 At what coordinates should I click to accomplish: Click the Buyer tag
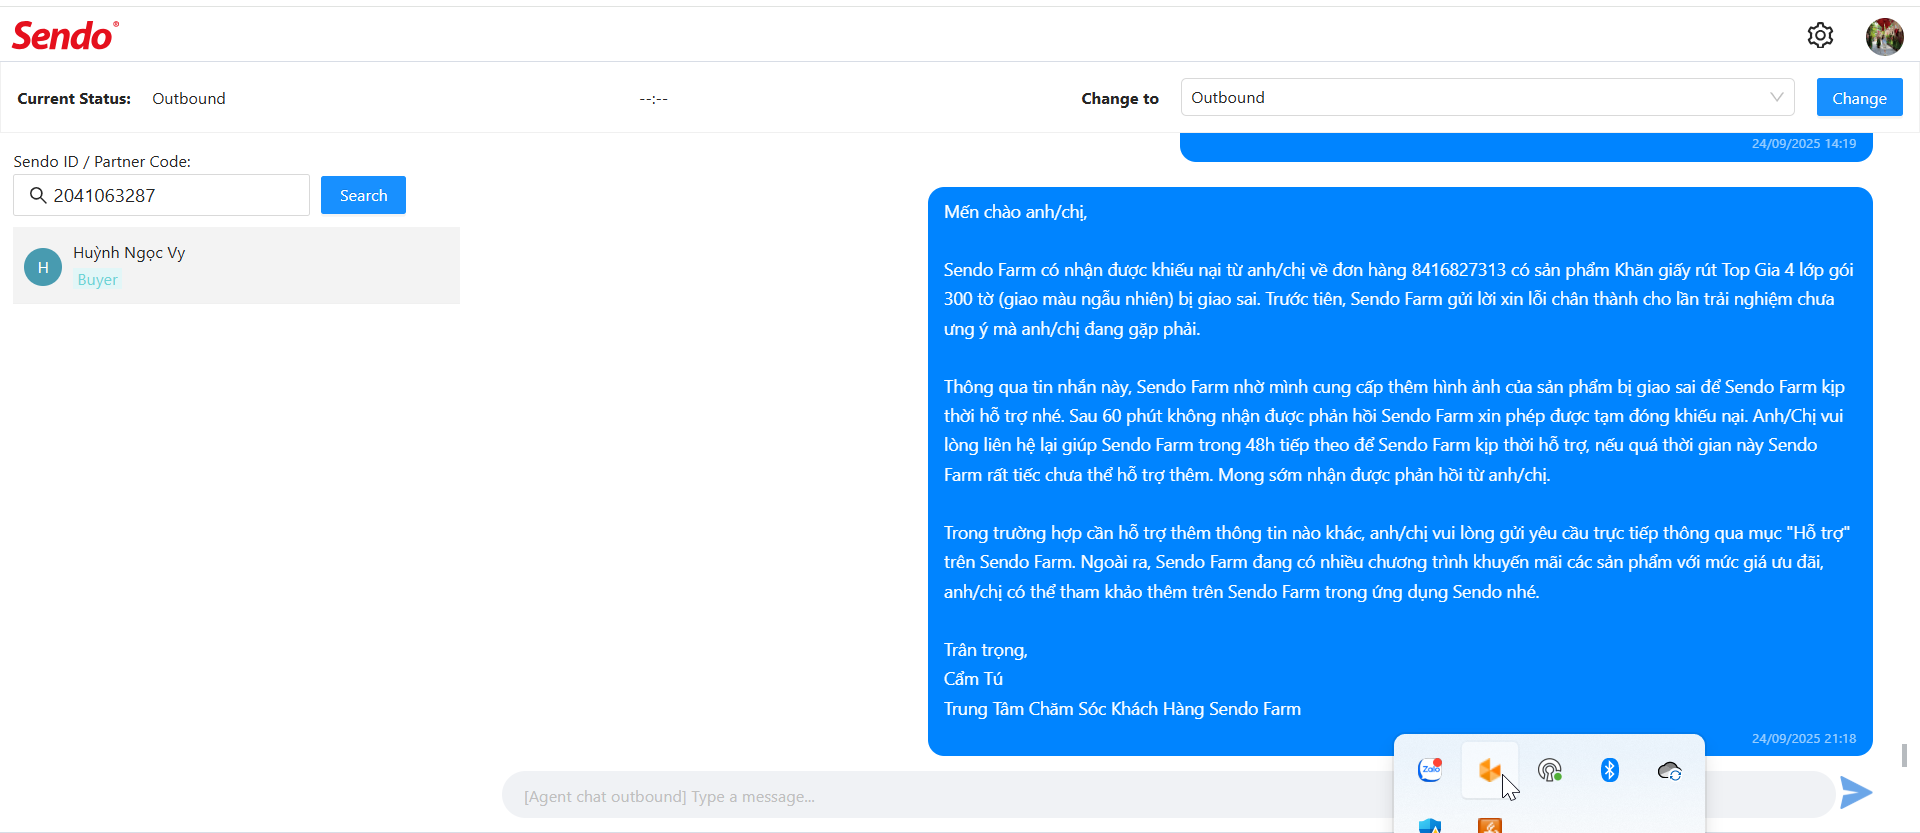(x=98, y=280)
